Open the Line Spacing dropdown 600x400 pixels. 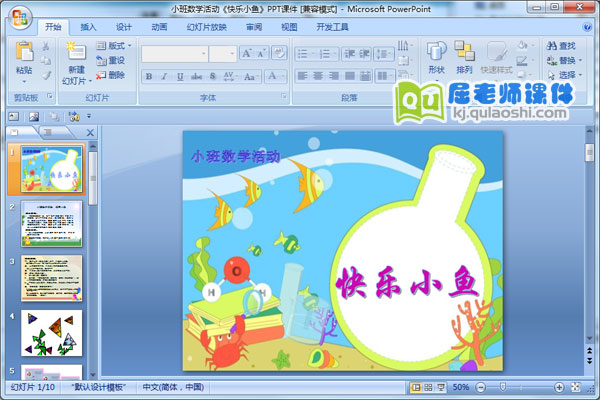click(x=384, y=54)
